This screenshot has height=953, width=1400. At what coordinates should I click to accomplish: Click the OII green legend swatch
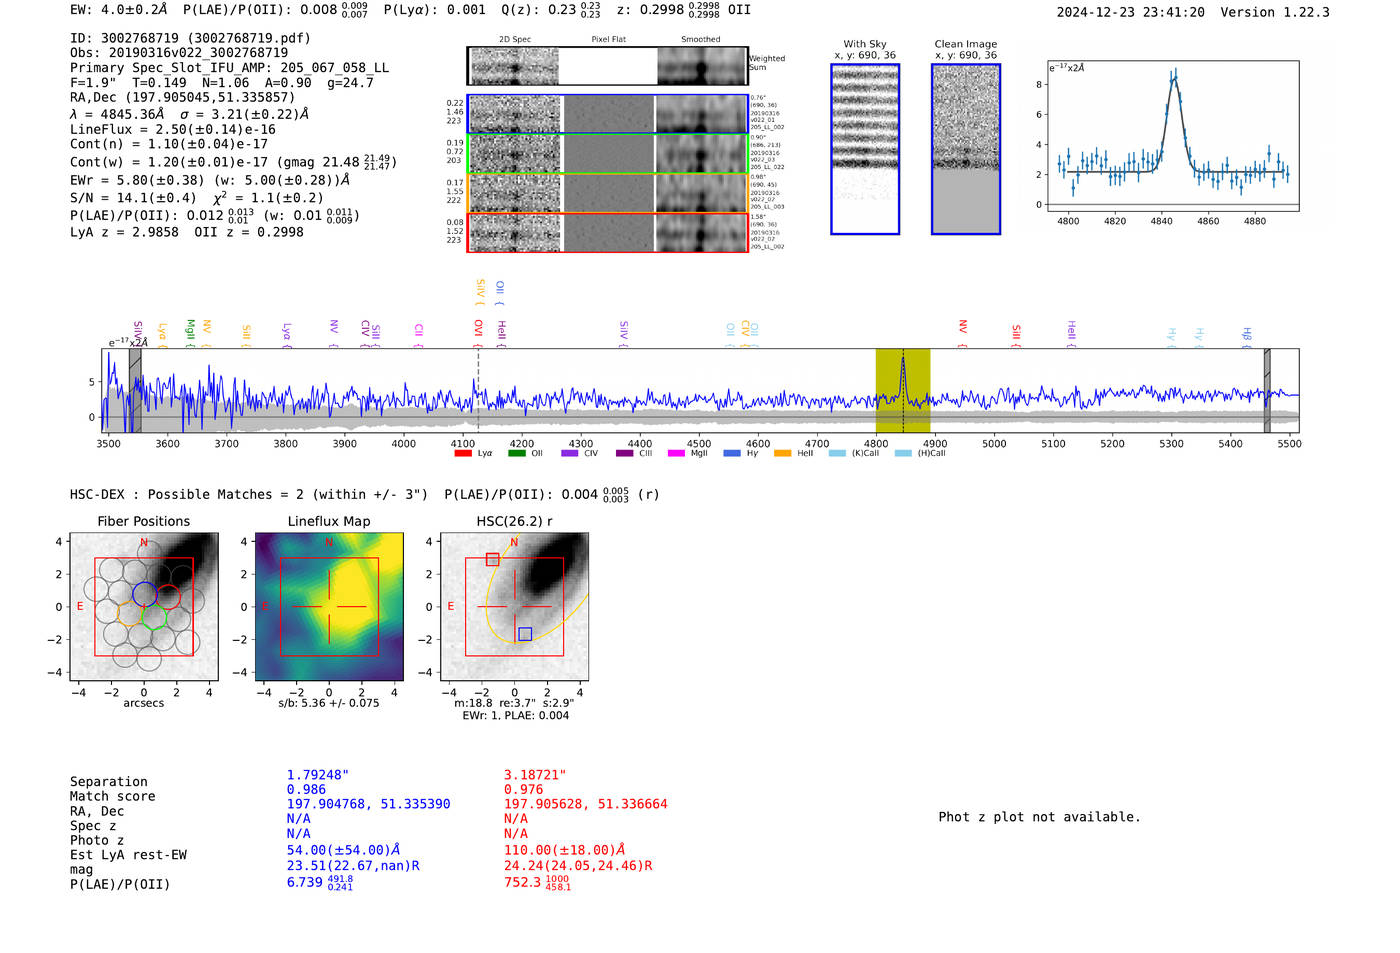coord(516,454)
